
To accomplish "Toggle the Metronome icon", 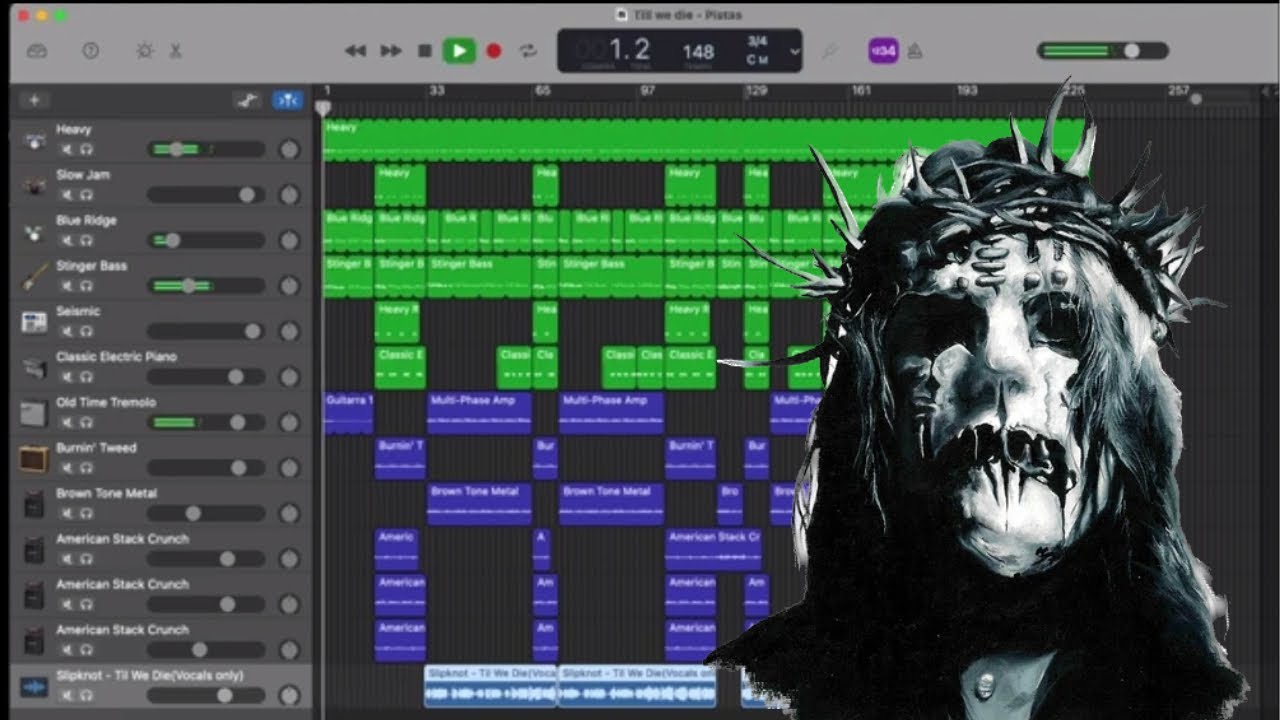I will coord(915,51).
